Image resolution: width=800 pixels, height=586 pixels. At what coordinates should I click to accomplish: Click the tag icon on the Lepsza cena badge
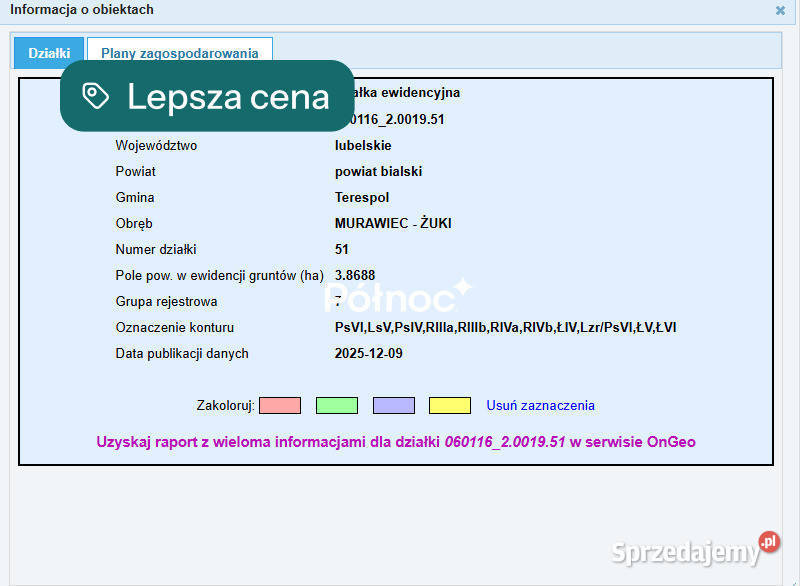97,95
